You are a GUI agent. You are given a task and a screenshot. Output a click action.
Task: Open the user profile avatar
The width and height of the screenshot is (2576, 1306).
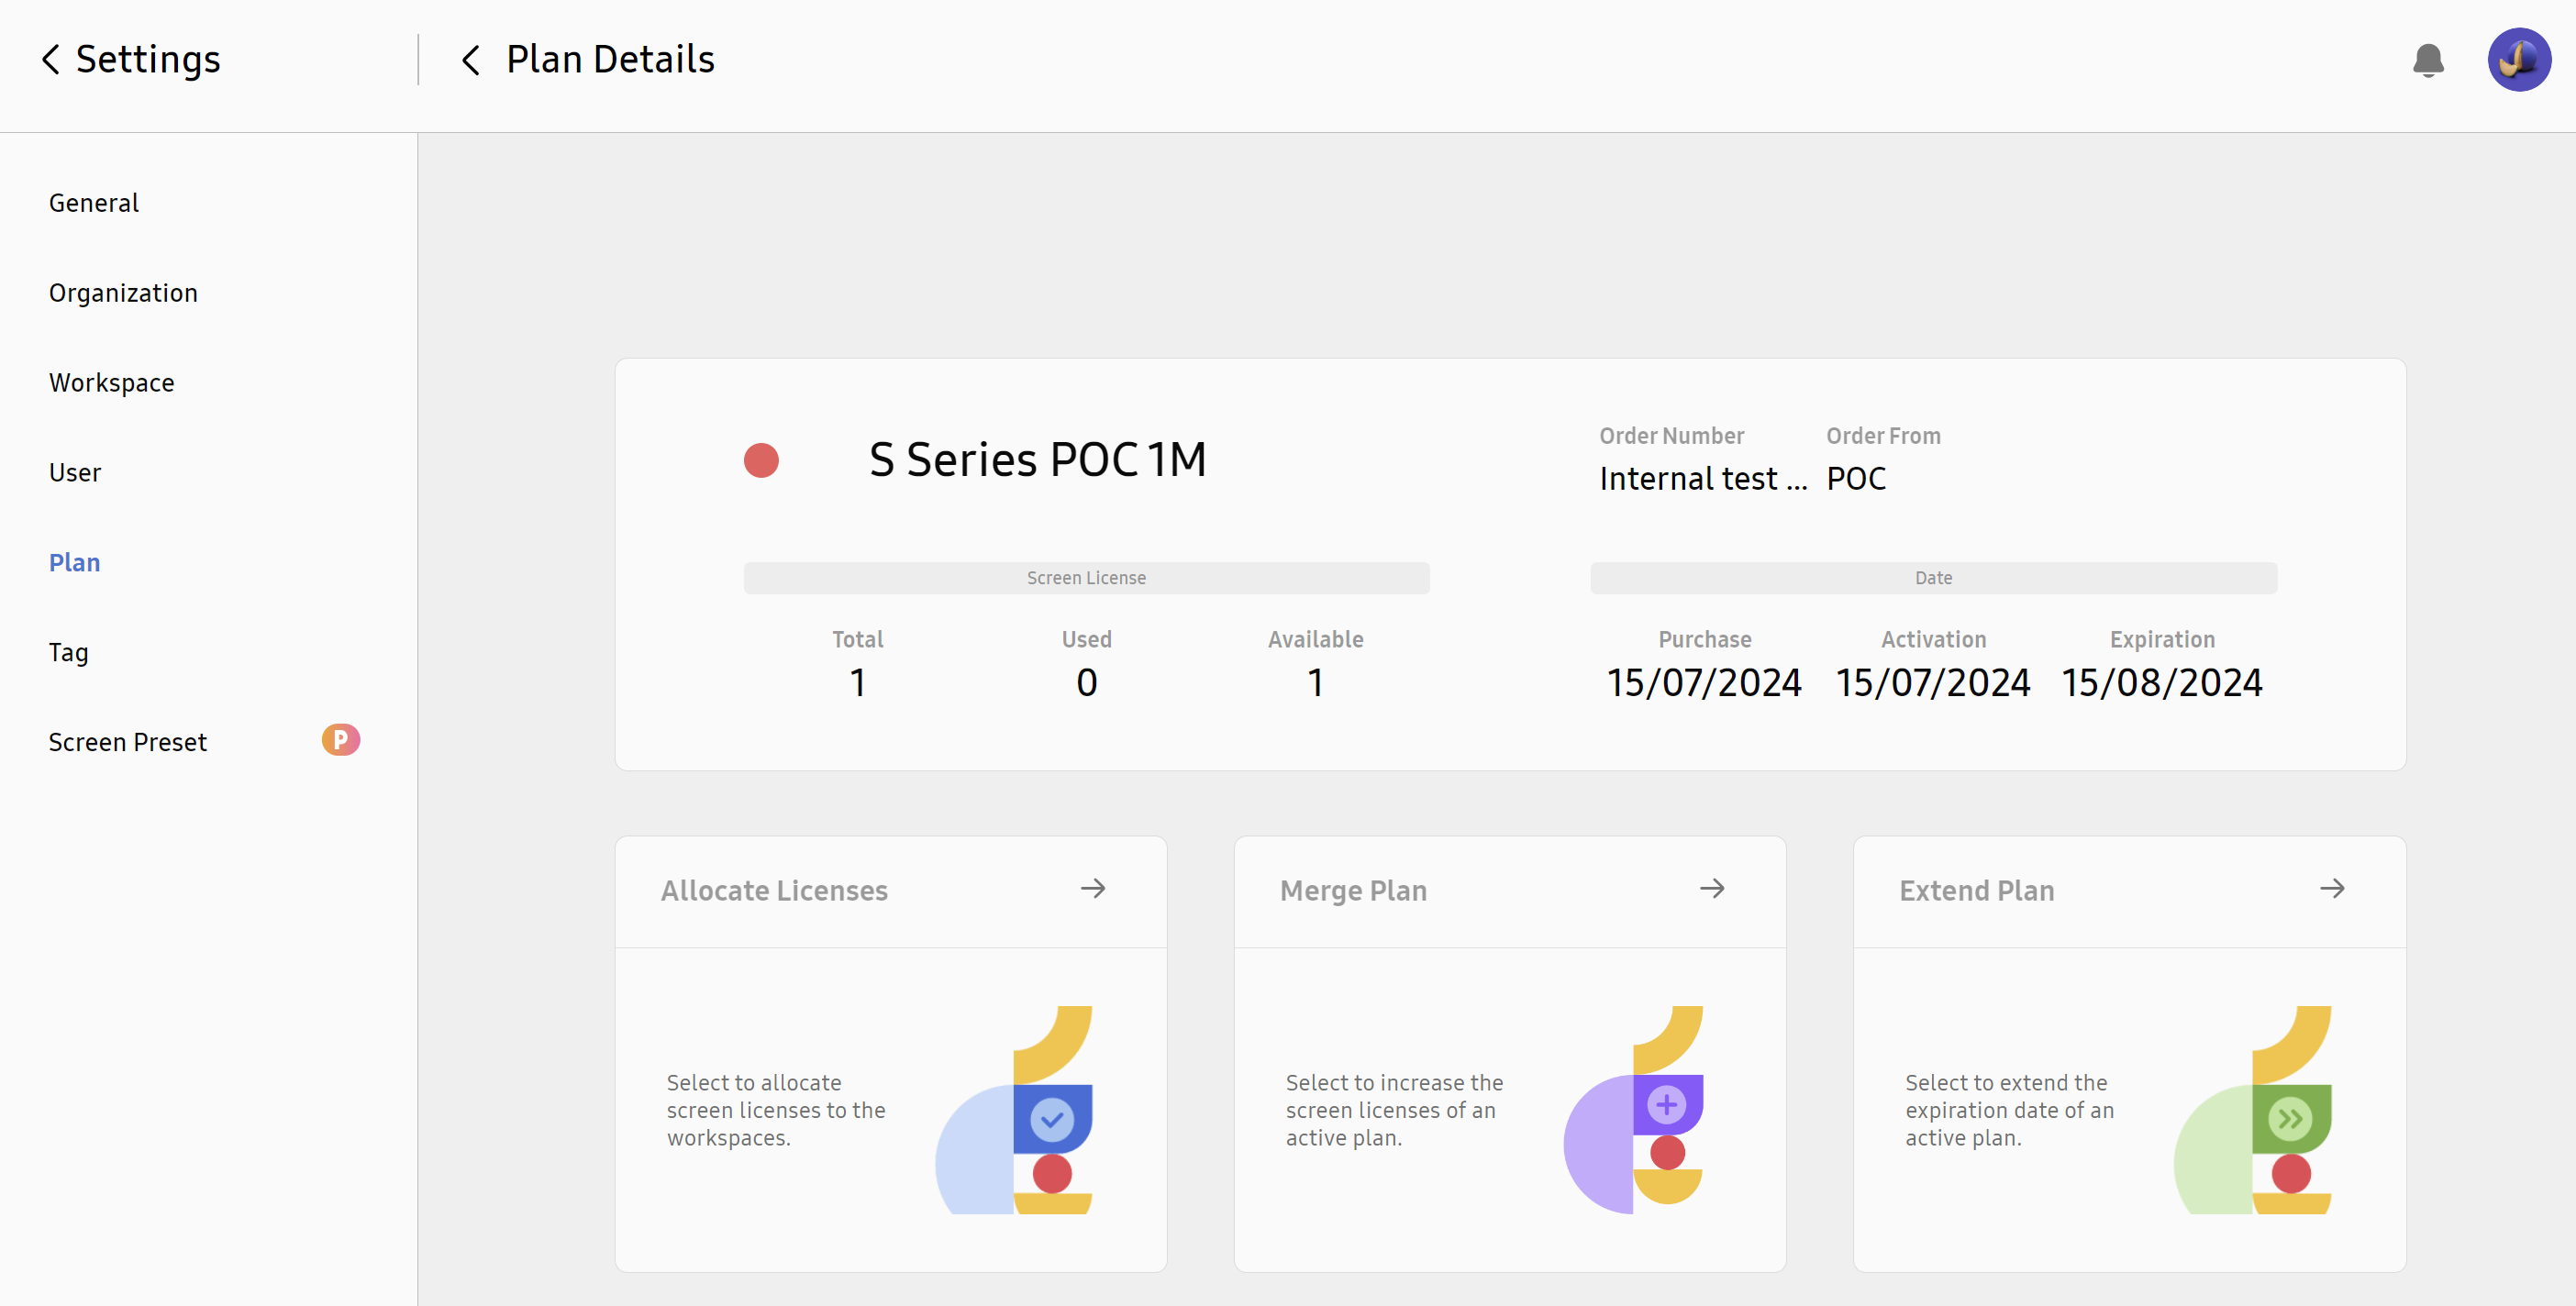[x=2519, y=60]
